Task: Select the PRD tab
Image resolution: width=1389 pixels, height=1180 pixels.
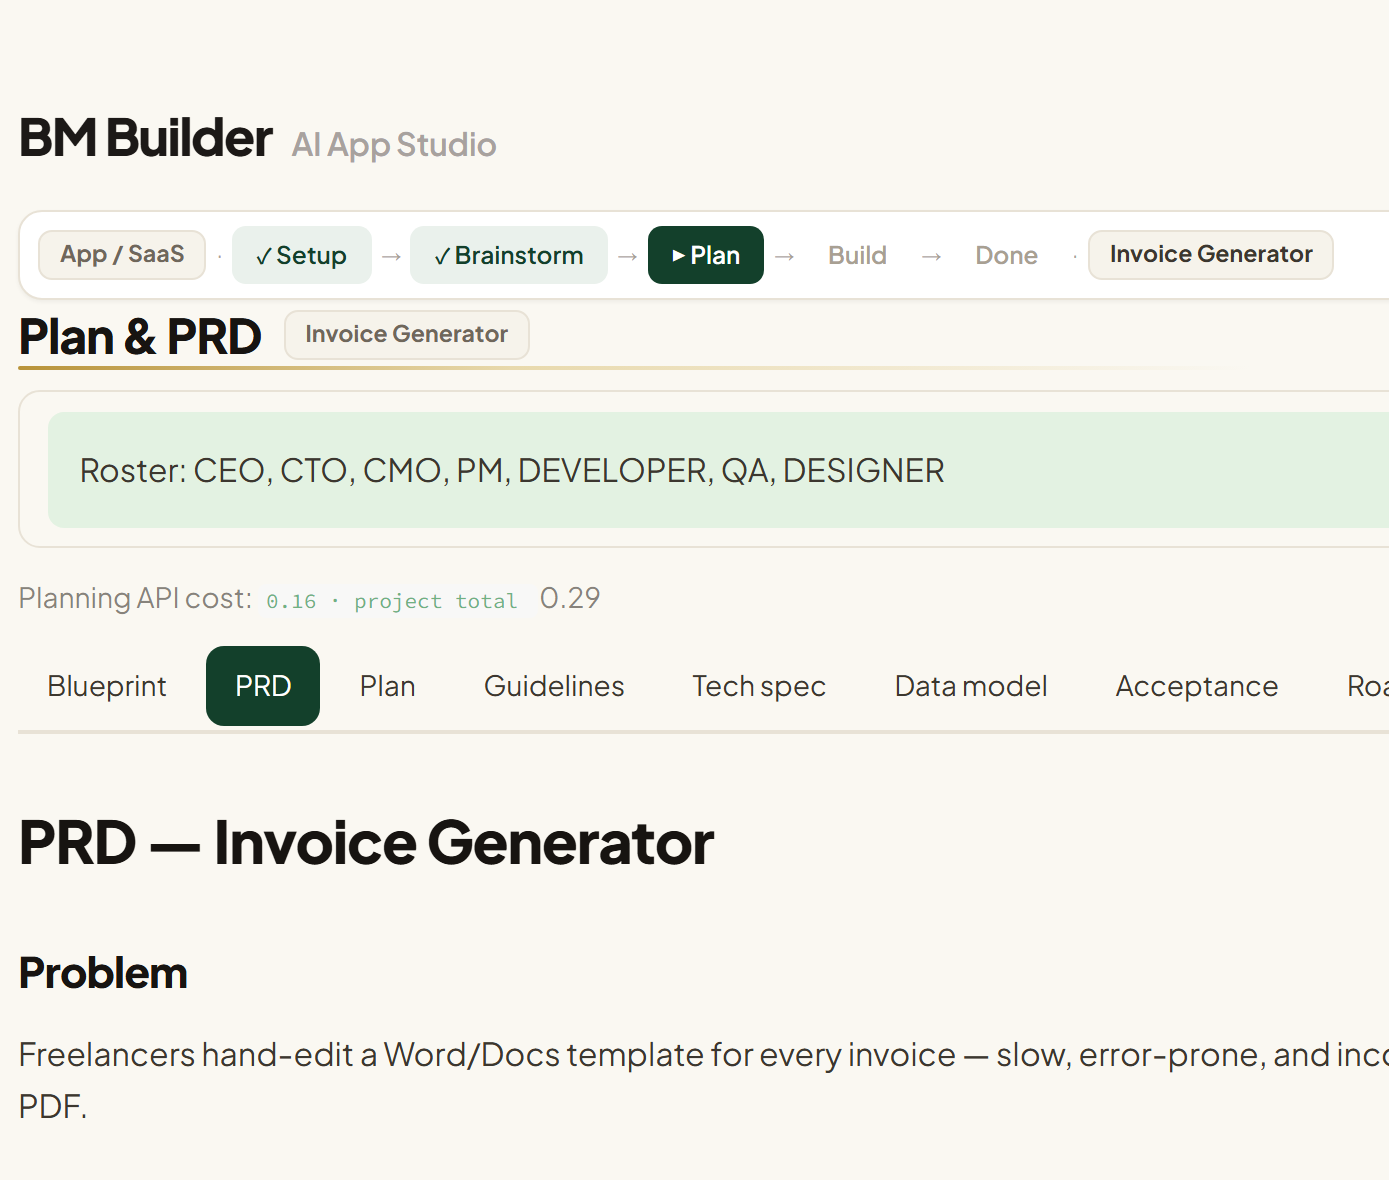Action: (263, 686)
